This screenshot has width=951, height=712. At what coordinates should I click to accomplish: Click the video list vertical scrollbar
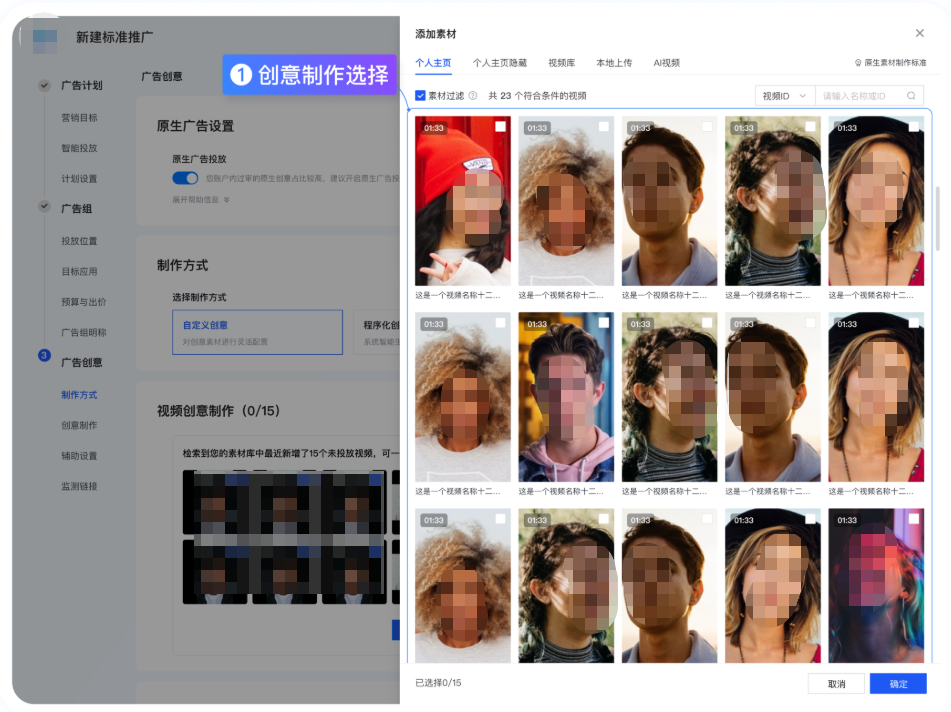pyautogui.click(x=937, y=218)
